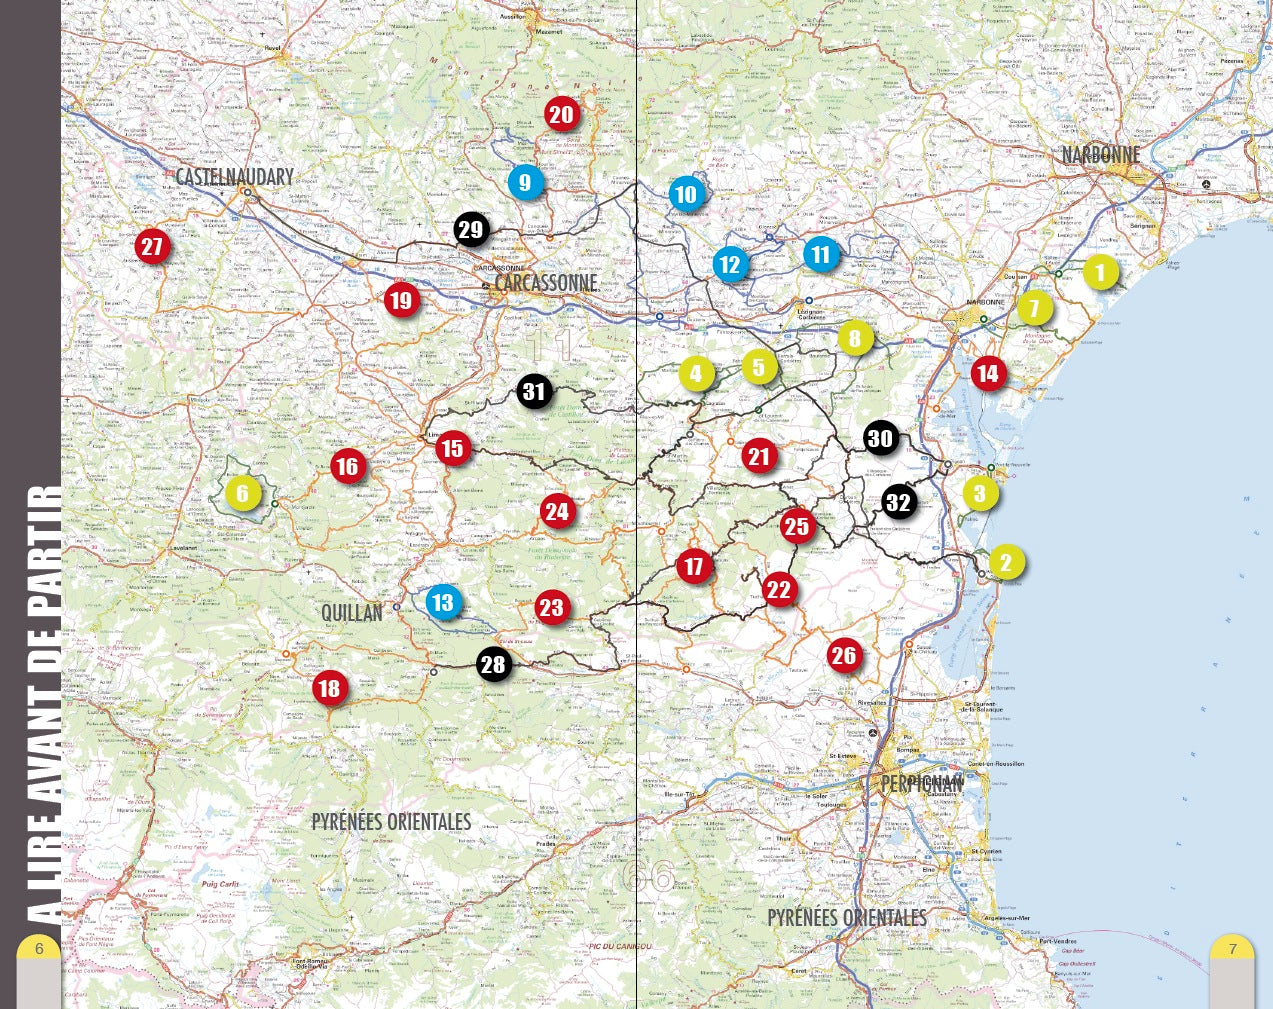Select red marker 20 near Mazamet
1273x1009 pixels.
561,114
